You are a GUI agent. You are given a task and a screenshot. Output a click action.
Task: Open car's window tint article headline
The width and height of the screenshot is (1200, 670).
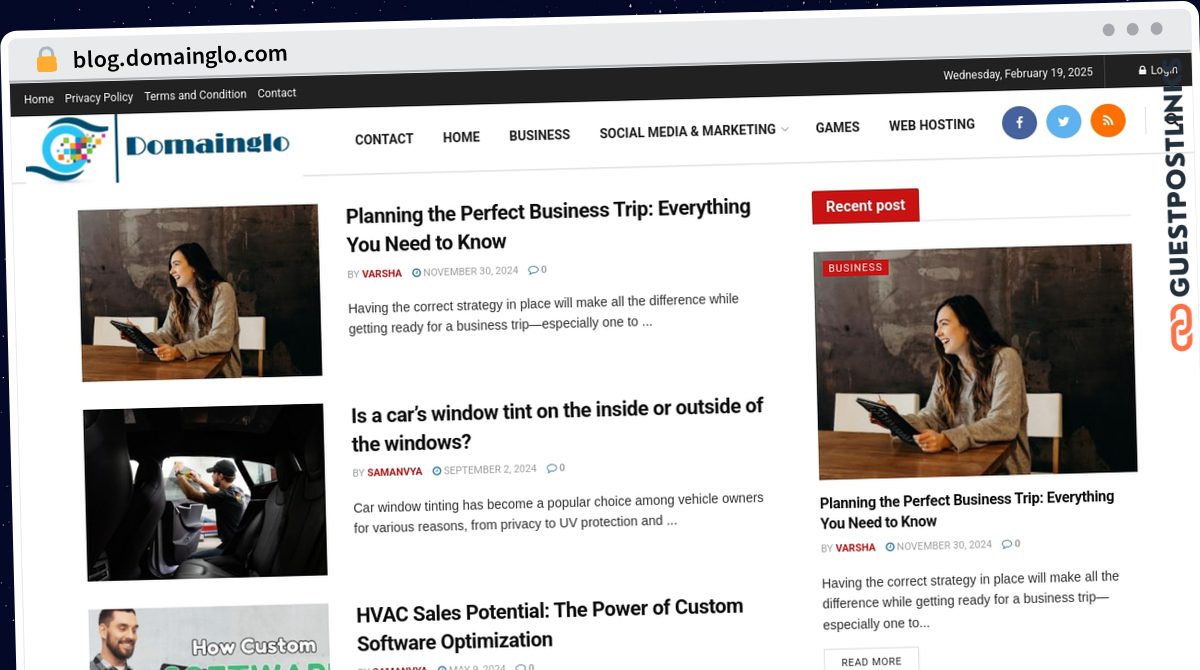click(557, 425)
